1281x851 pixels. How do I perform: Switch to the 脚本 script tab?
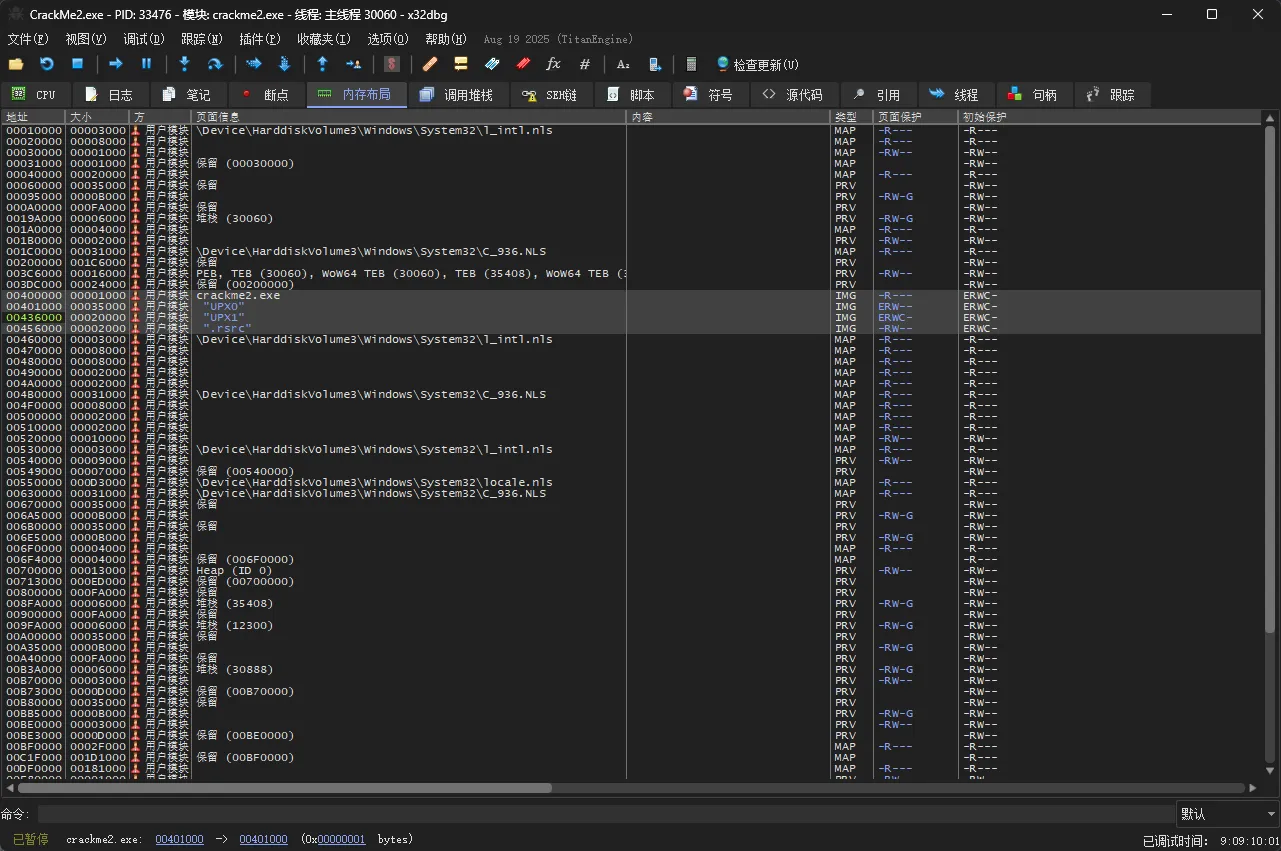pos(632,95)
